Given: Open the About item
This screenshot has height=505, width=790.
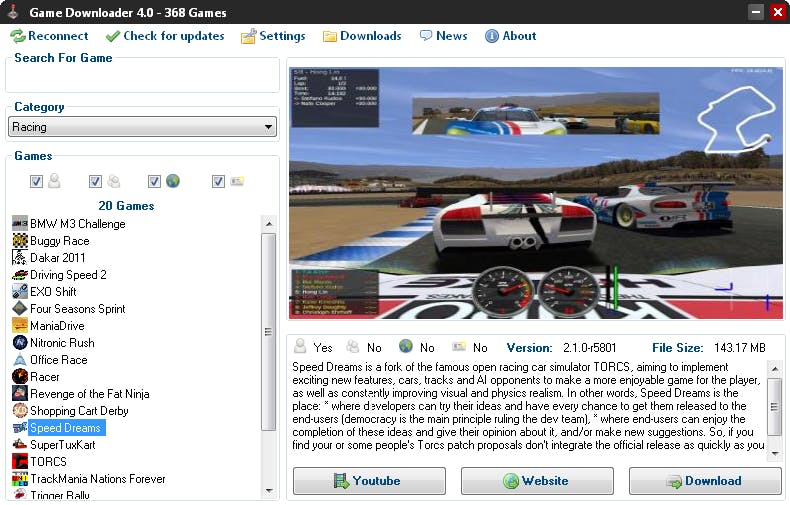Looking at the screenshot, I should (510, 36).
